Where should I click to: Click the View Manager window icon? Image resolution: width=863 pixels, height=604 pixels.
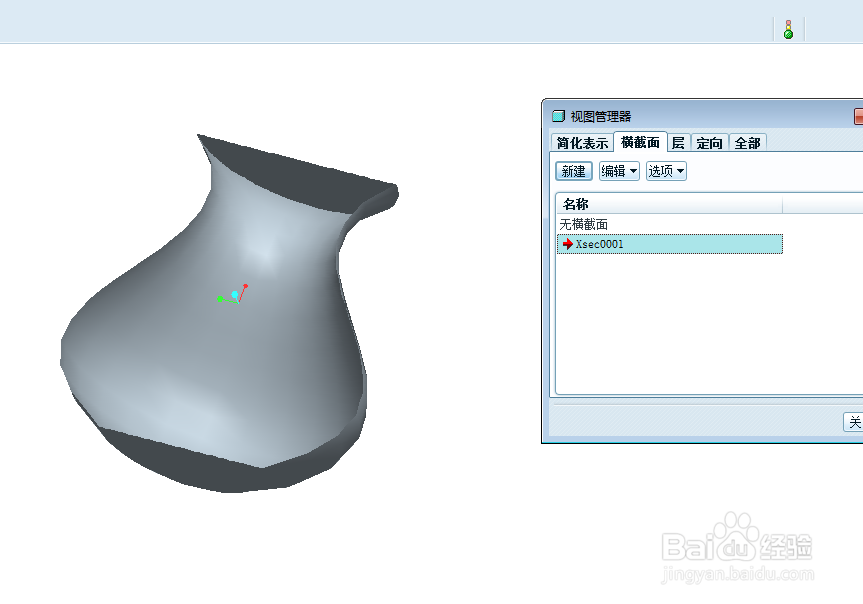[x=558, y=116]
